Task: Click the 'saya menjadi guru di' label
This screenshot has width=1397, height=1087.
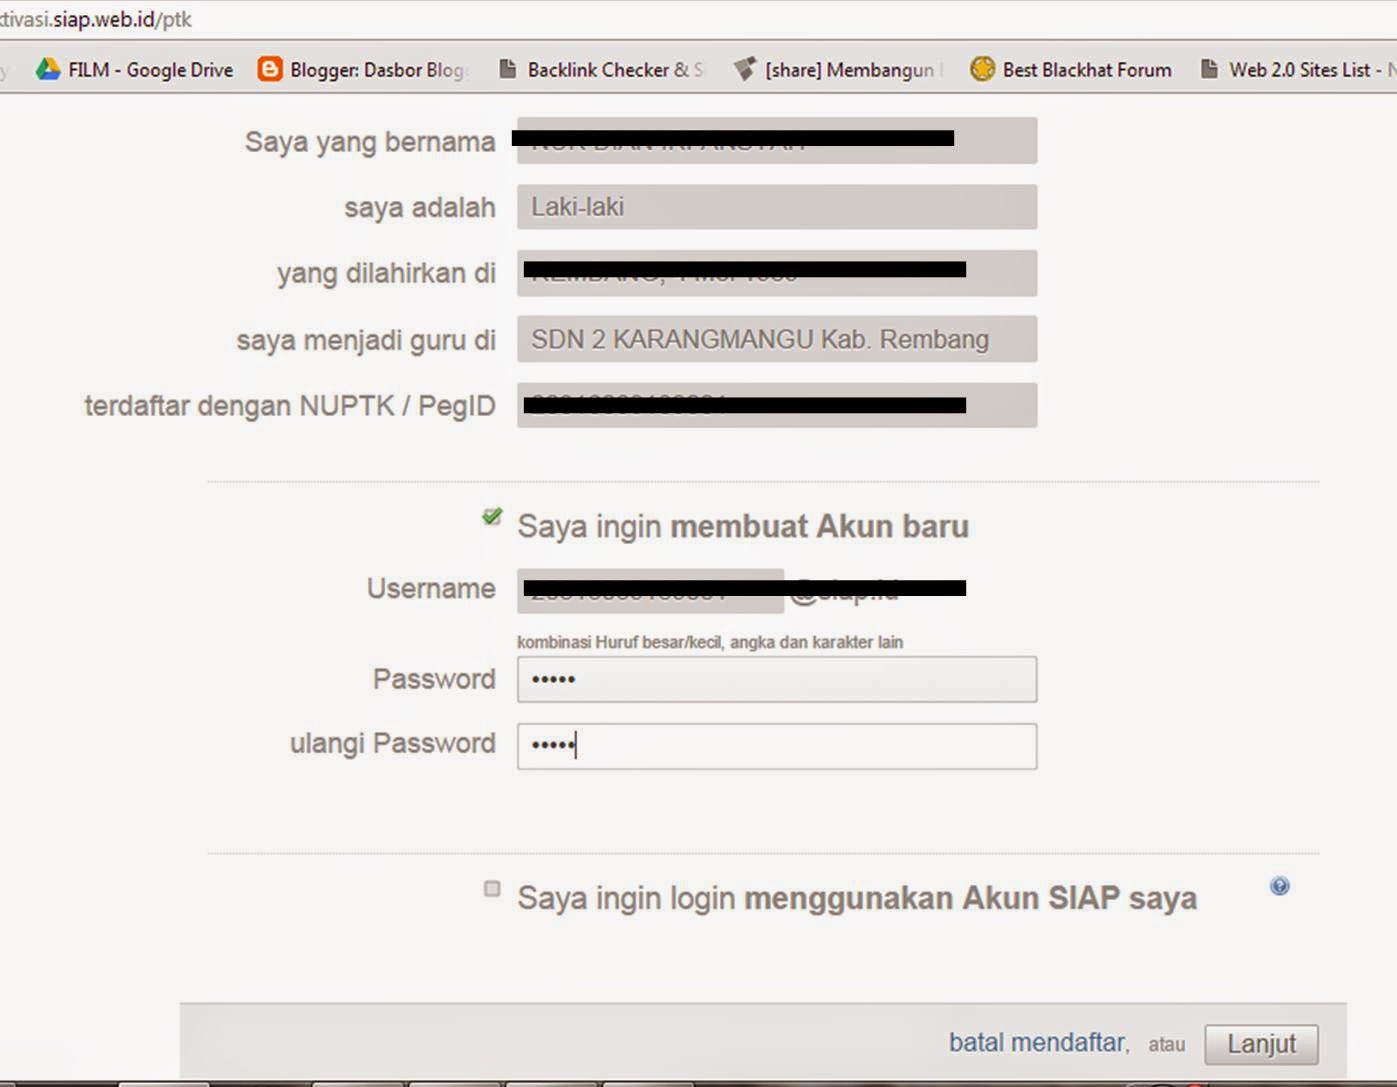Action: click(x=366, y=341)
